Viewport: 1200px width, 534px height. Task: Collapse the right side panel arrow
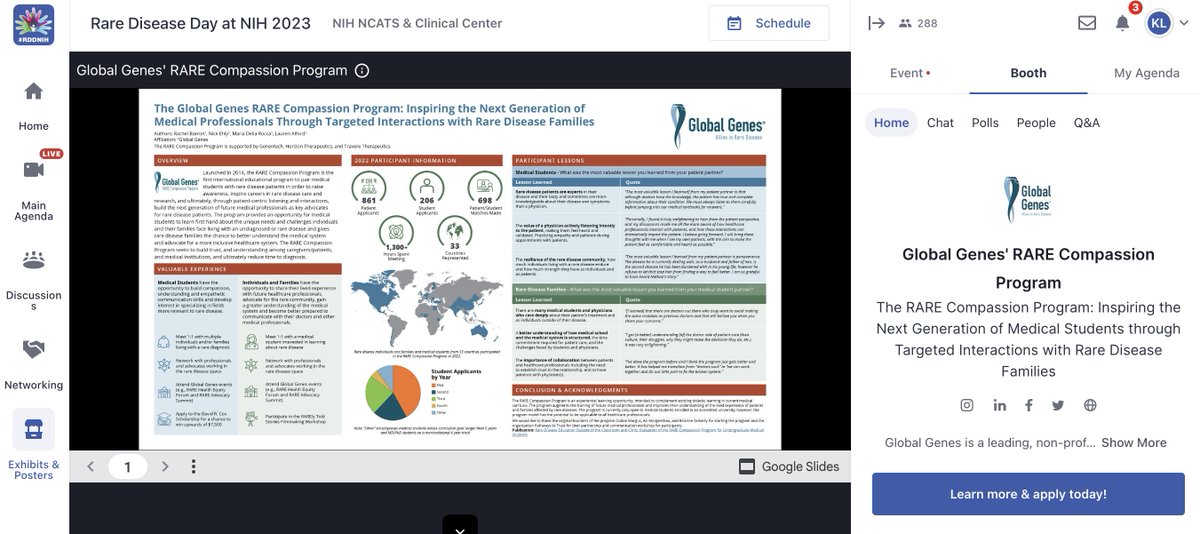(877, 23)
